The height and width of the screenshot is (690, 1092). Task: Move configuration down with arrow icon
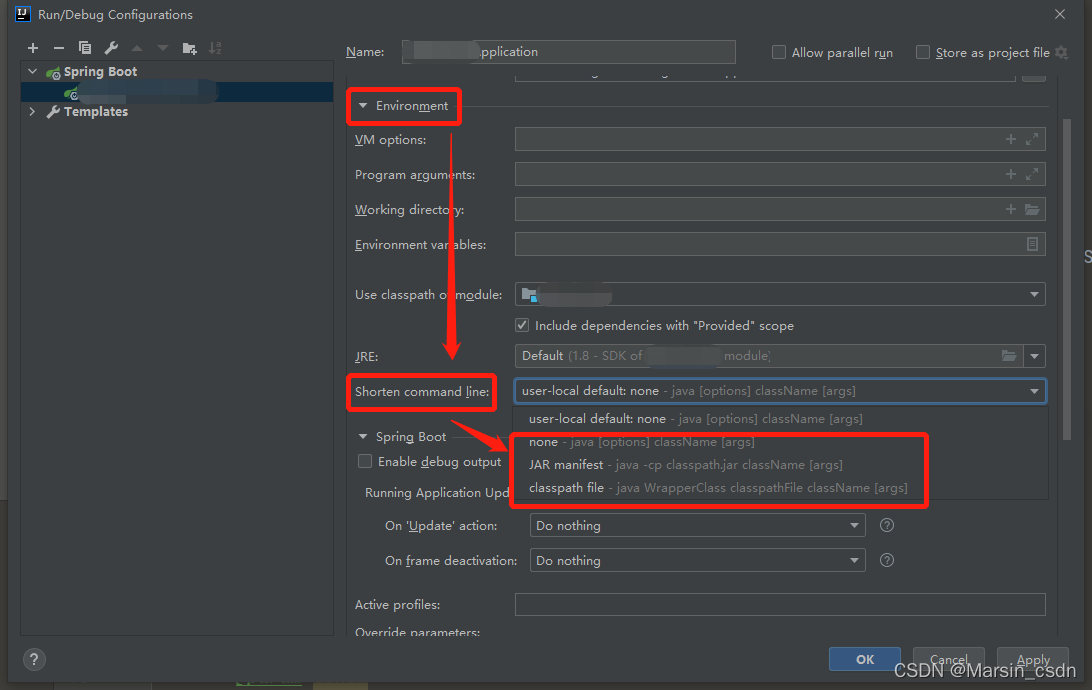click(163, 48)
